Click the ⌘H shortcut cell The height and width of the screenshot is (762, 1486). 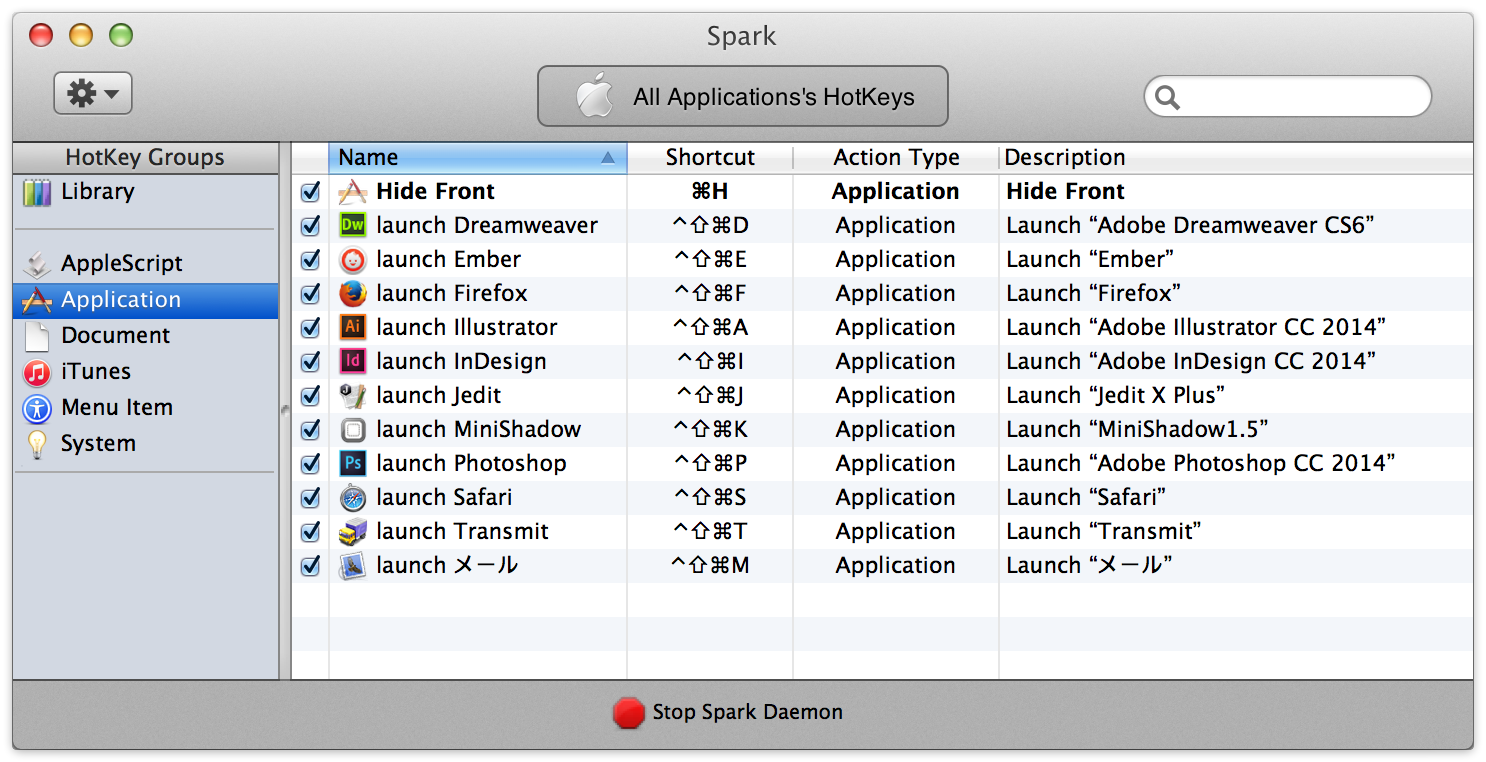coord(710,191)
